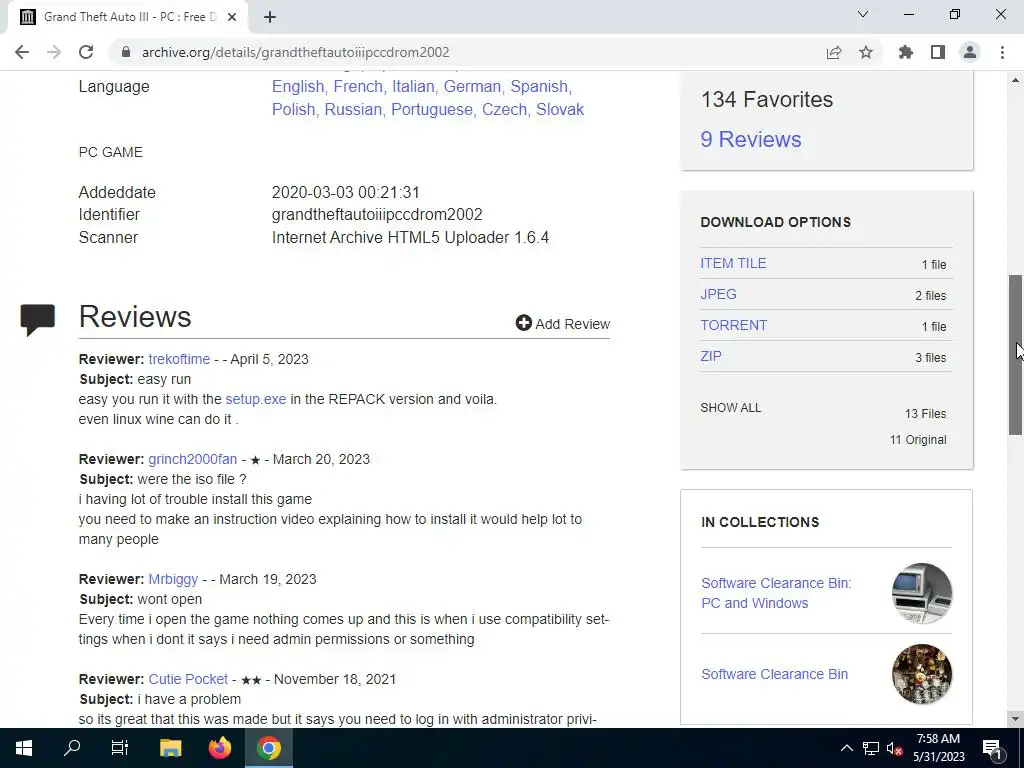
Task: Open the clock showing 7:58 AM
Action: (938, 748)
